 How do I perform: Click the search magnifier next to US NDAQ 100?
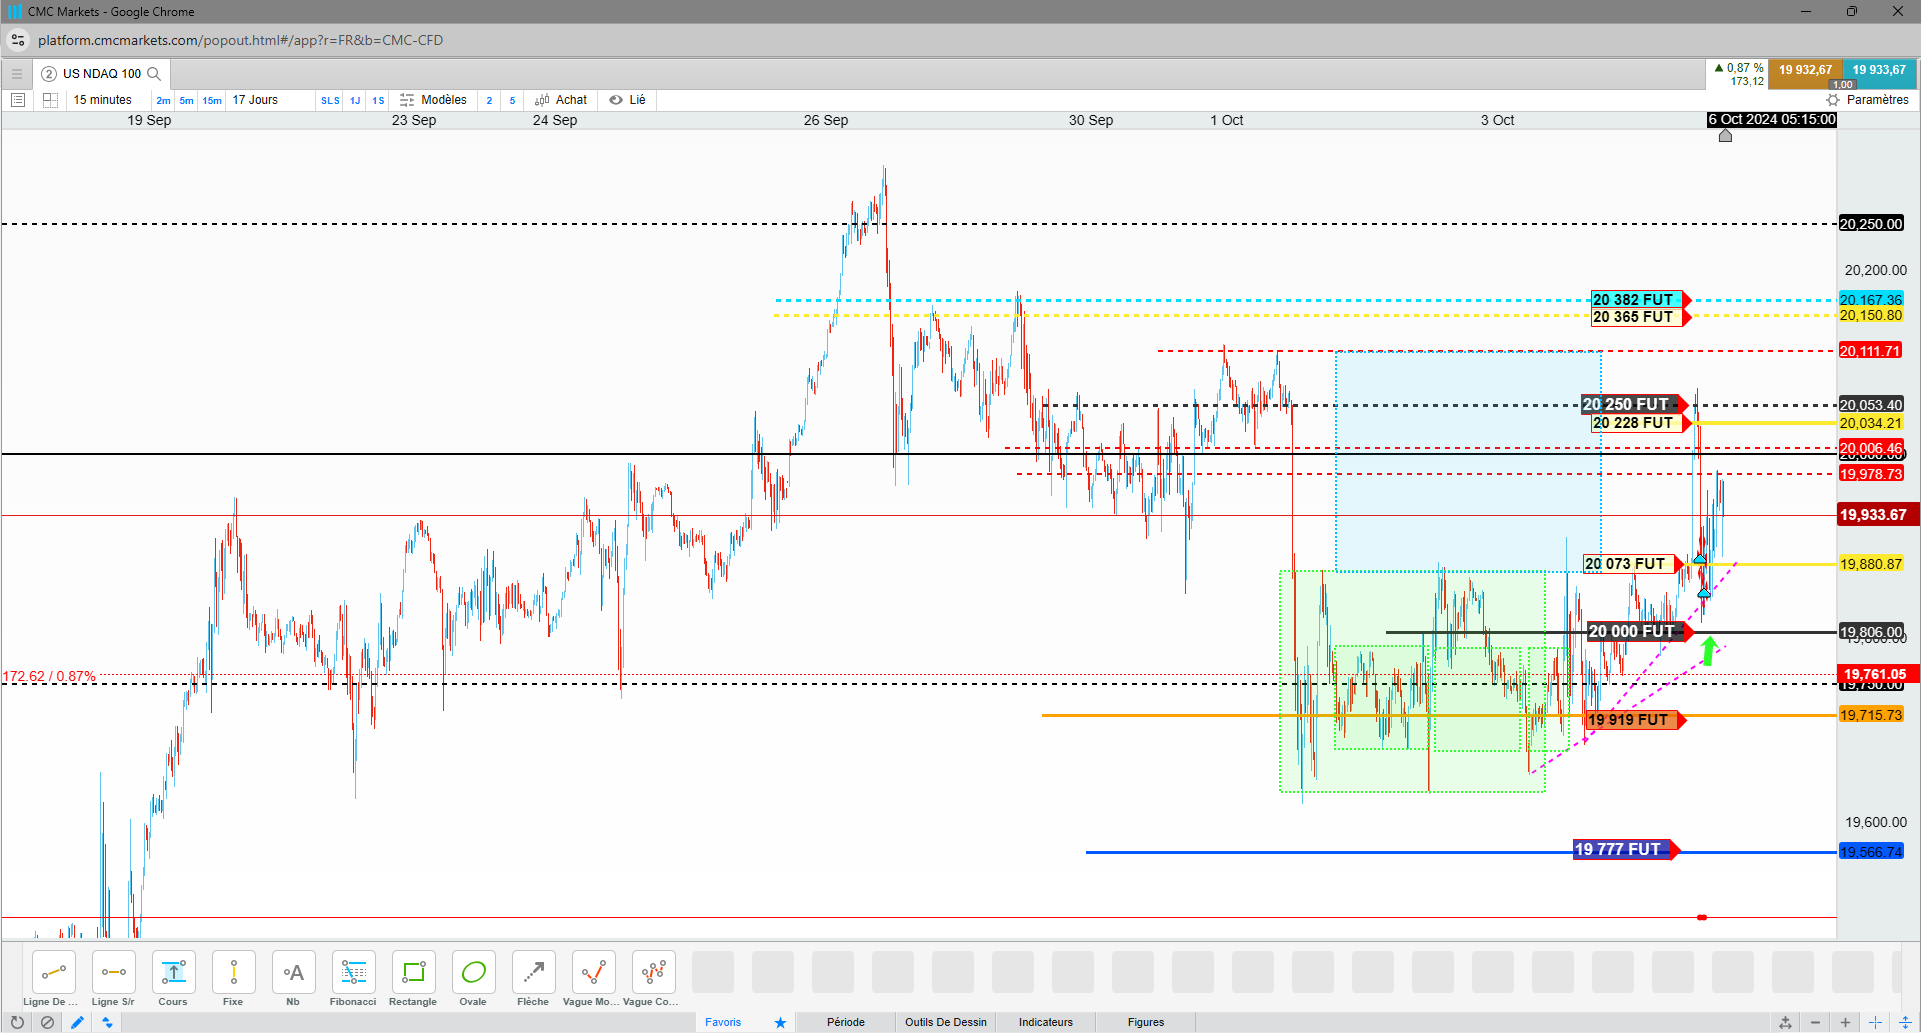click(x=154, y=73)
